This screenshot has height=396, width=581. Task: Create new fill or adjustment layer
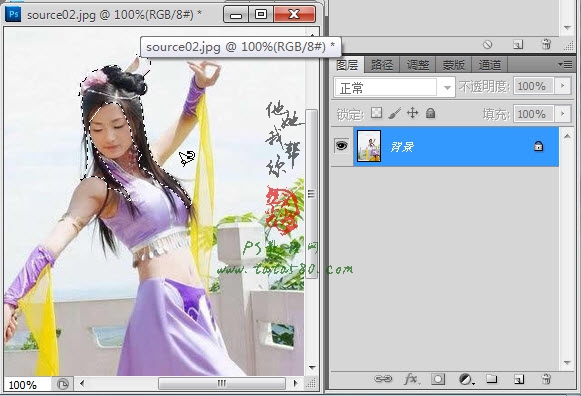tap(466, 379)
